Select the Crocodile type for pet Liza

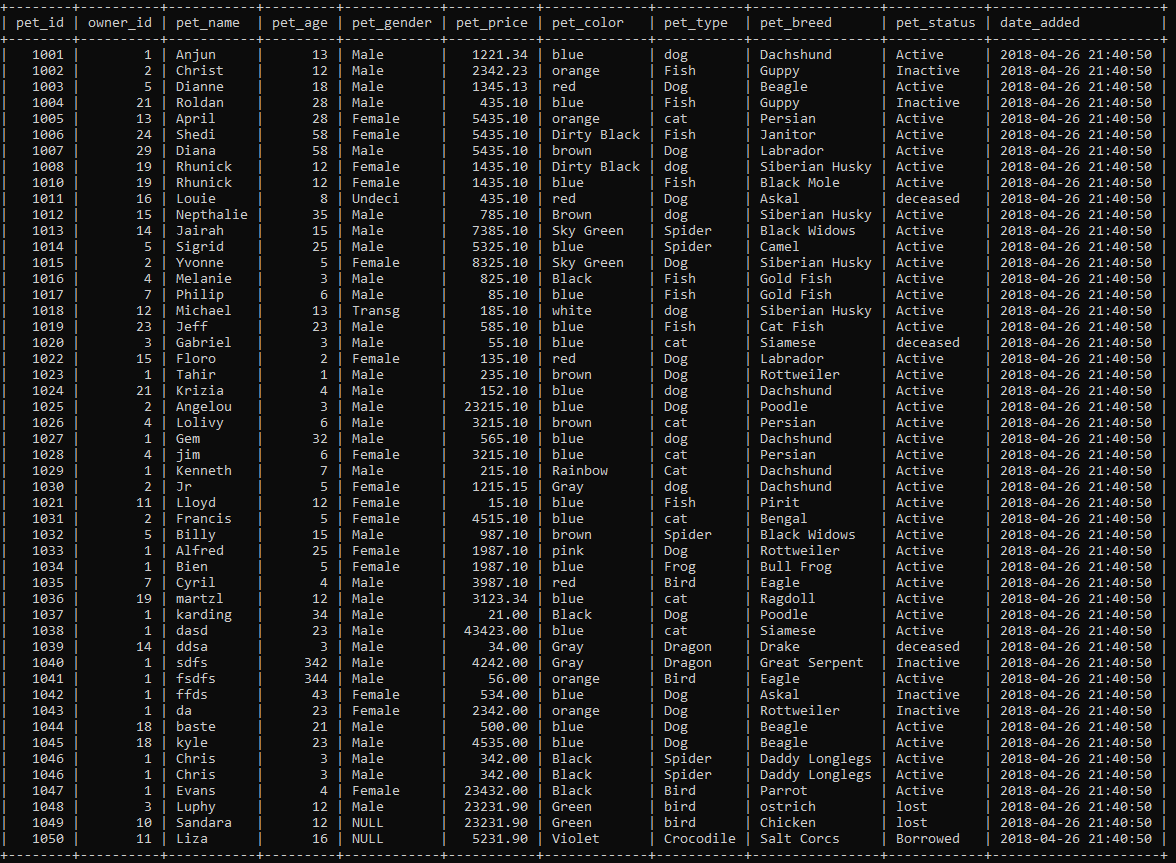(x=700, y=838)
